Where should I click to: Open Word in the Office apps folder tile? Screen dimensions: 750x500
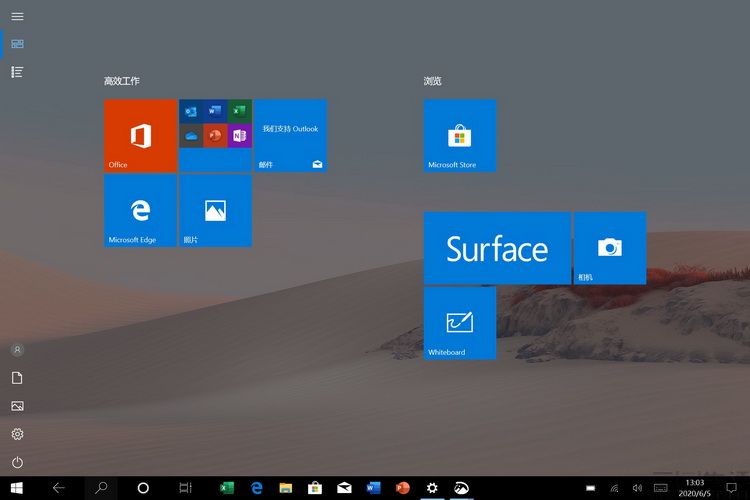[x=215, y=111]
